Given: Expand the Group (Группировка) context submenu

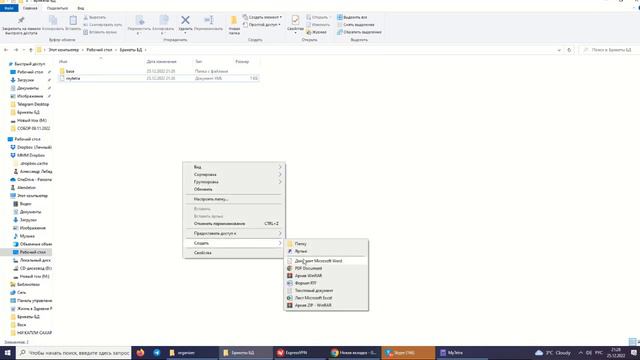Looking at the screenshot, I should (233, 182).
